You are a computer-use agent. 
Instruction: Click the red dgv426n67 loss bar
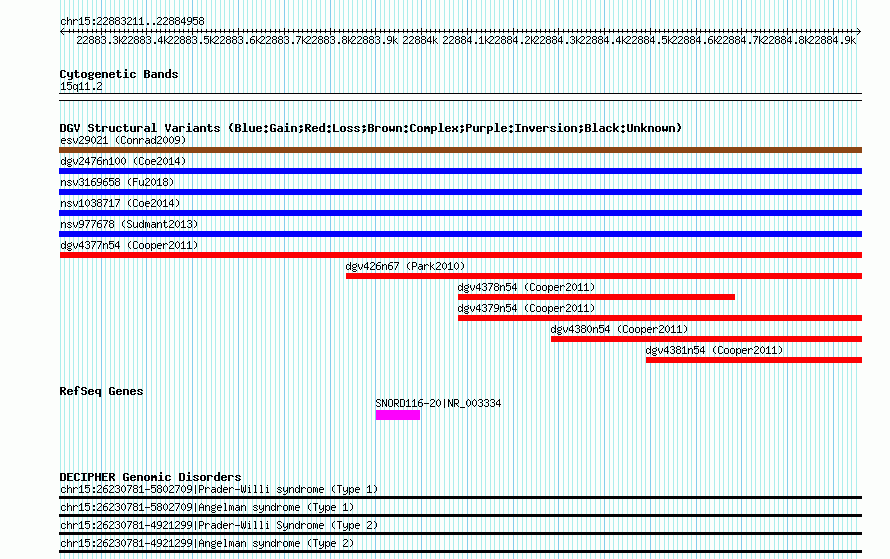604,276
